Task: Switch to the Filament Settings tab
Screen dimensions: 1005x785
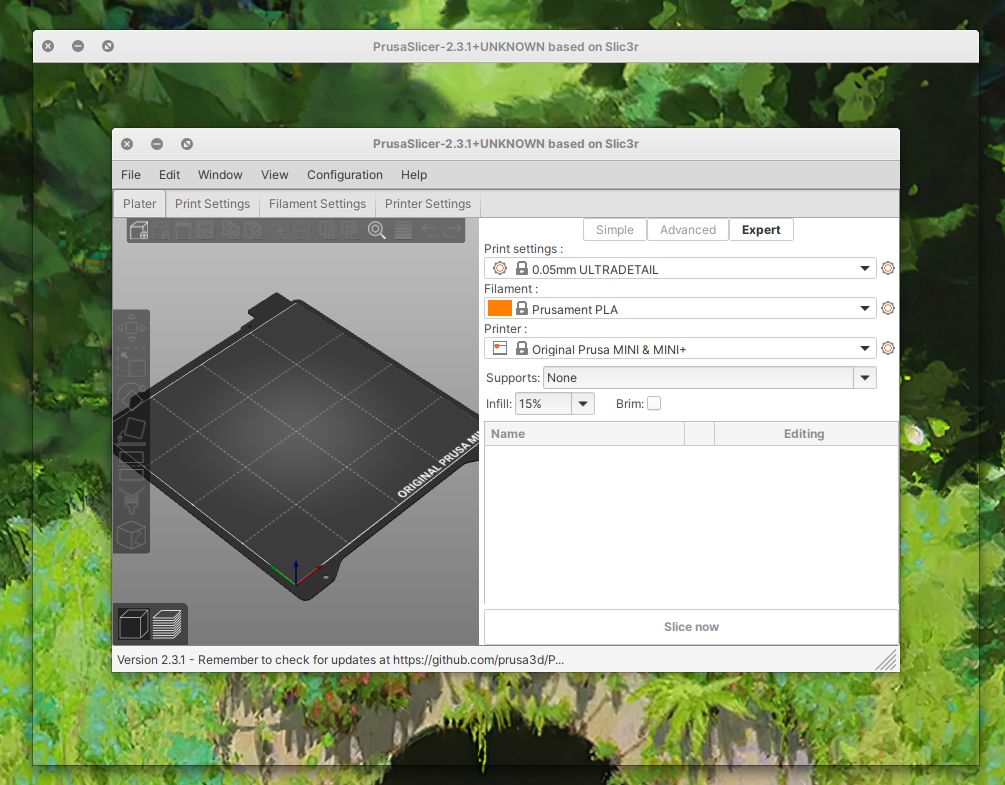Action: (317, 204)
